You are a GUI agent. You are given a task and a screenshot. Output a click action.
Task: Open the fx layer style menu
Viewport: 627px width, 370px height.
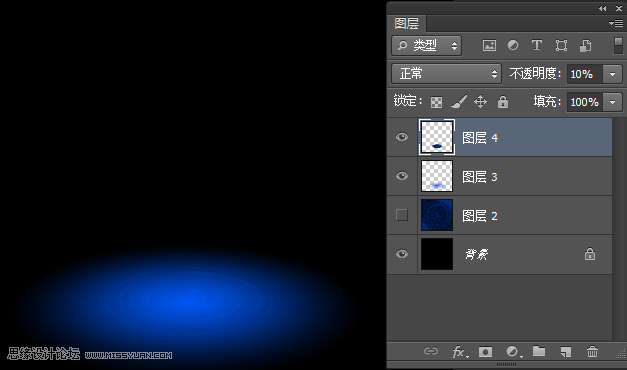[x=459, y=352]
